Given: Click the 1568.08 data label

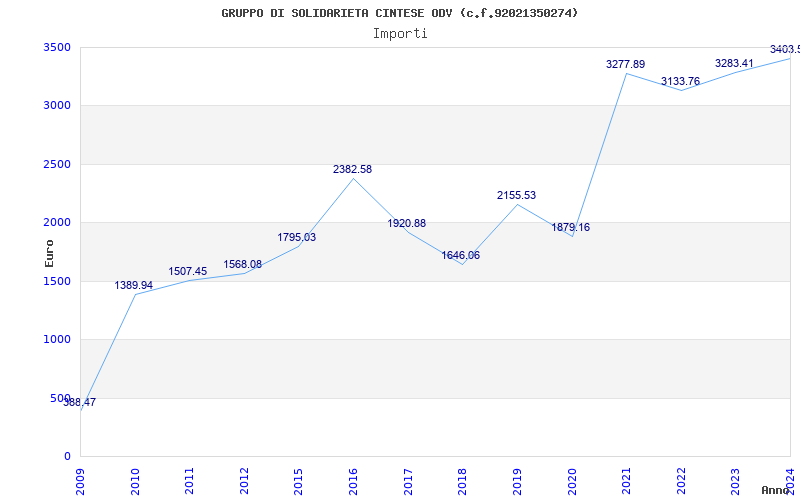Looking at the screenshot, I should (242, 264).
